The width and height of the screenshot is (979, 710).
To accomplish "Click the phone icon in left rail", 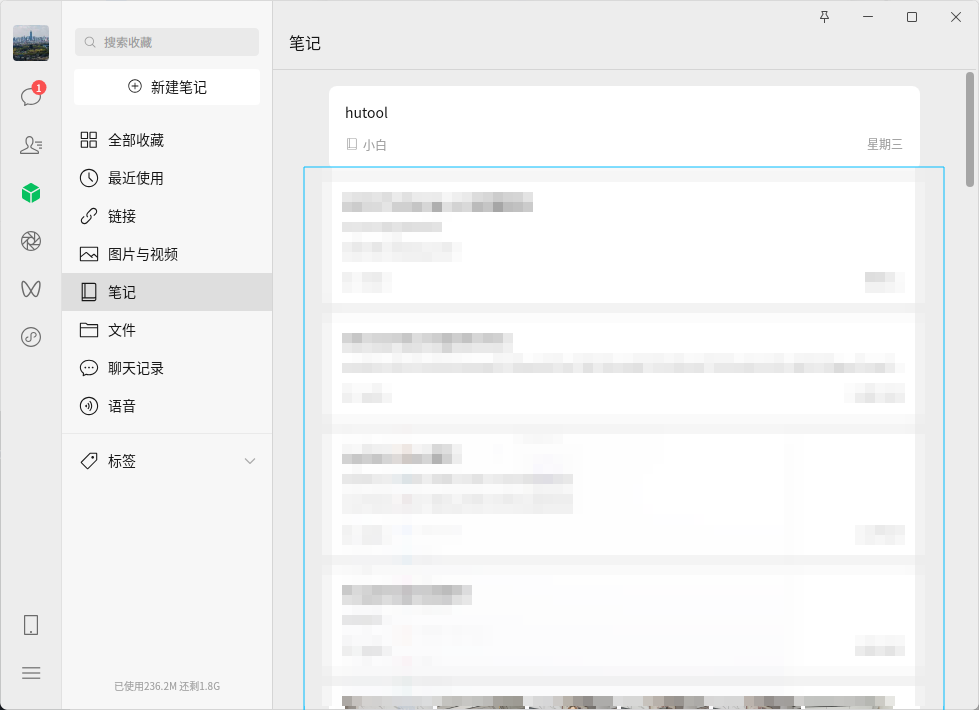I will point(31,624).
